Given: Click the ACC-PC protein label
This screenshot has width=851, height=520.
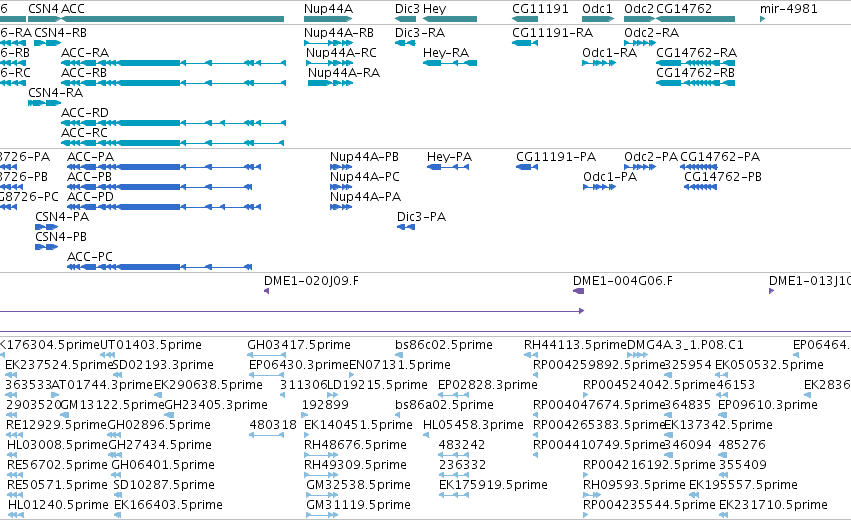Looking at the screenshot, I should 90,257.
